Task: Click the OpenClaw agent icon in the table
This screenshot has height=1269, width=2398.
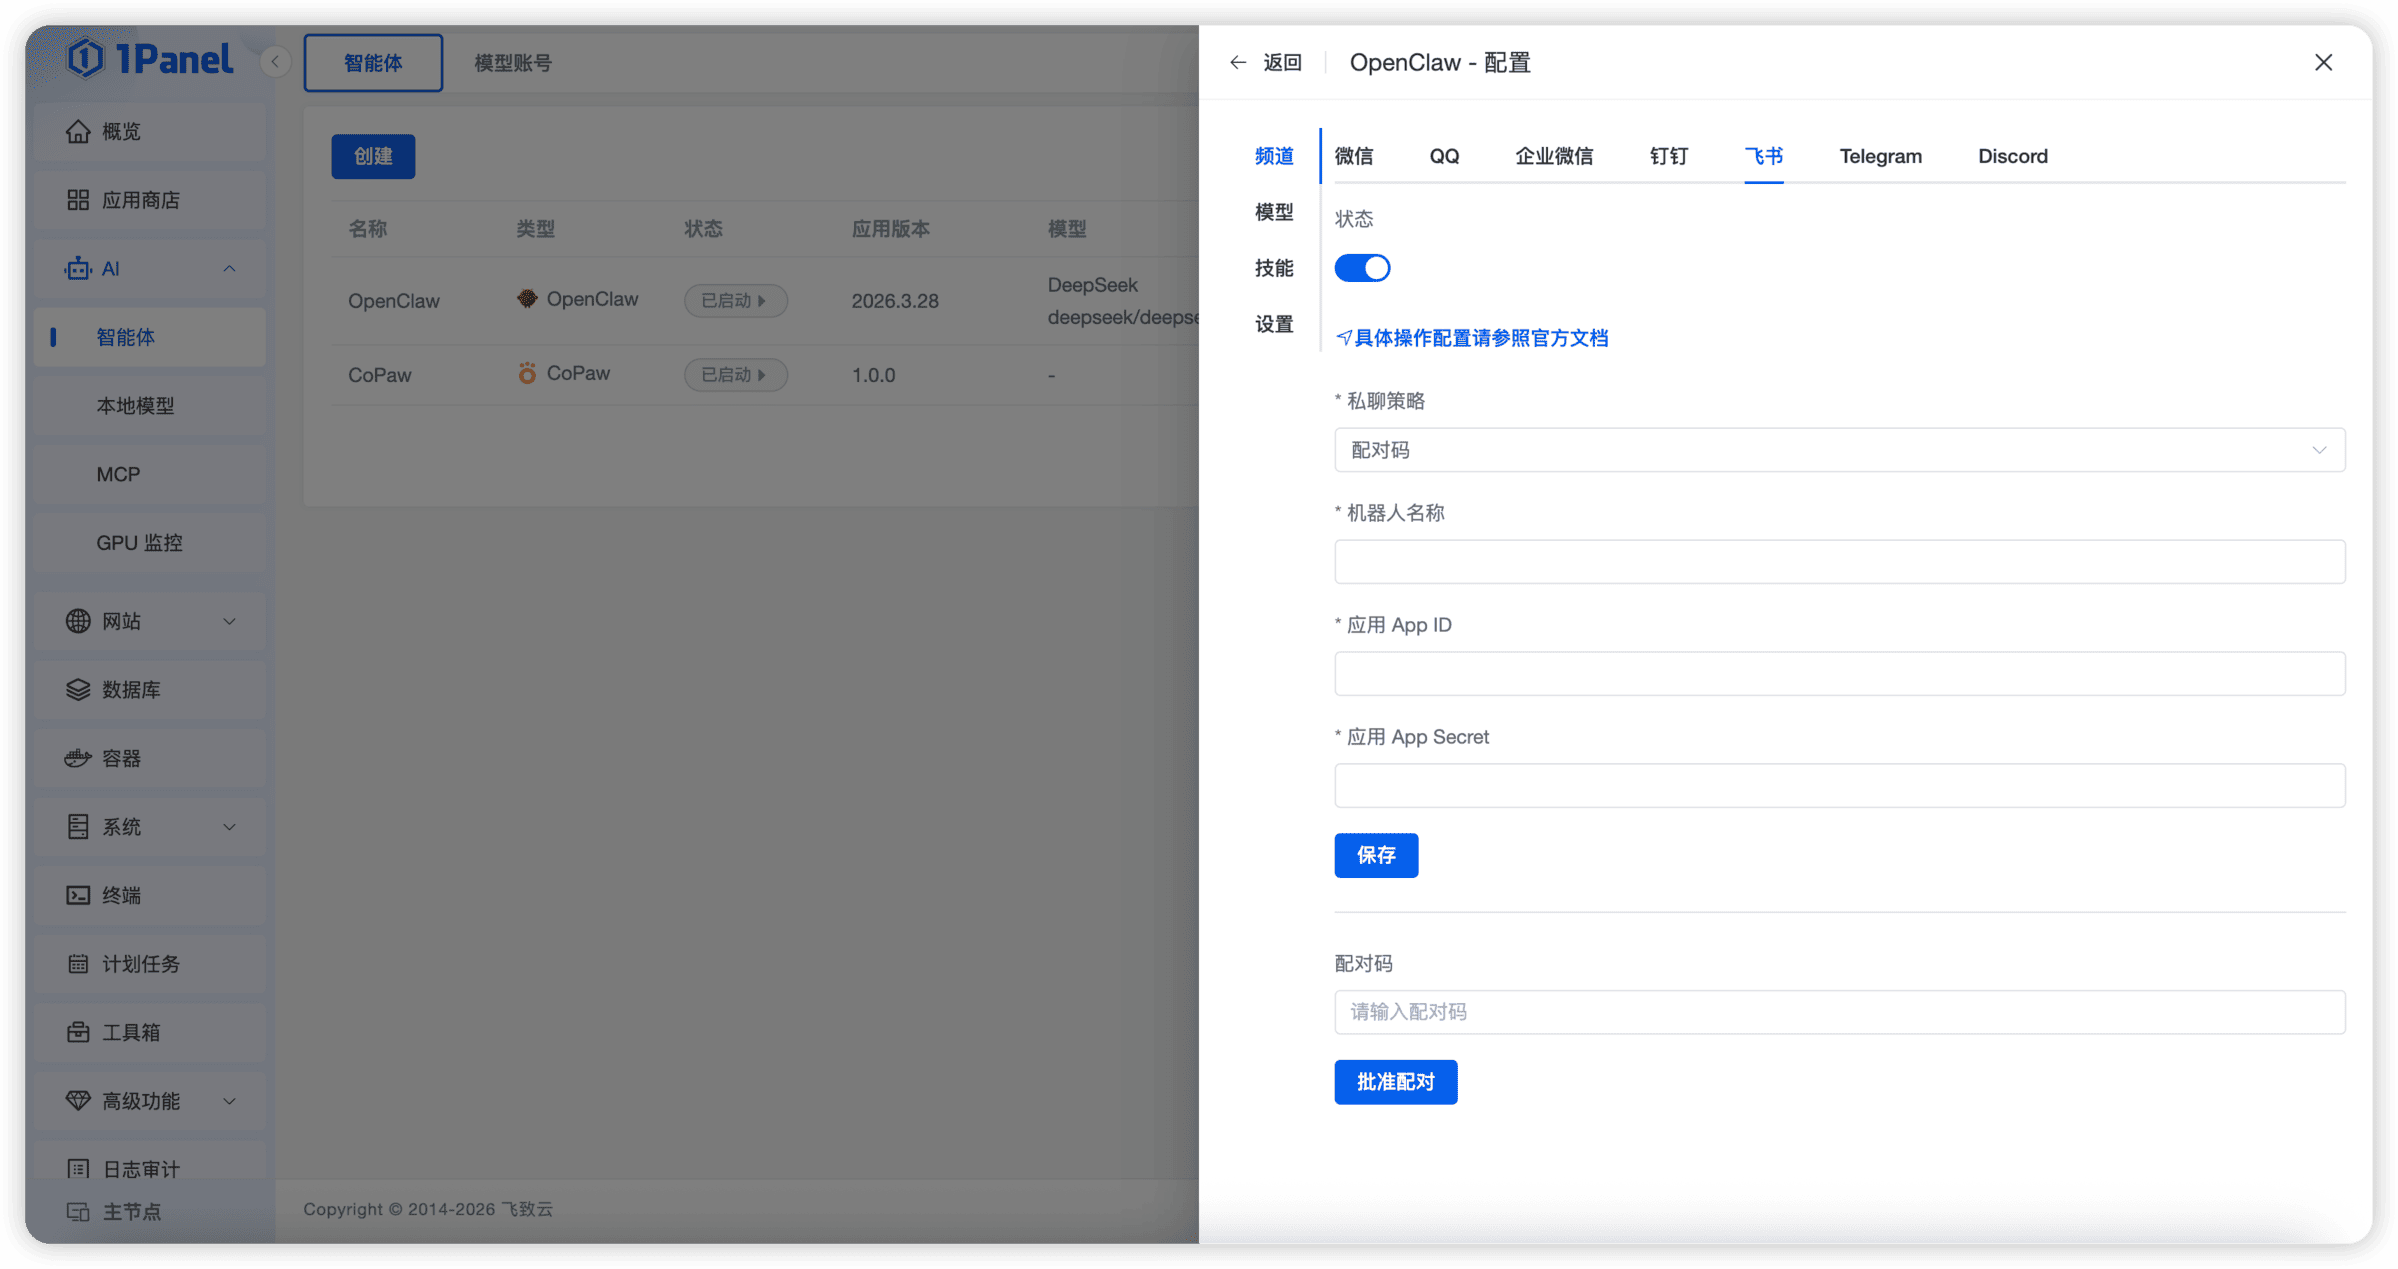Action: [527, 299]
